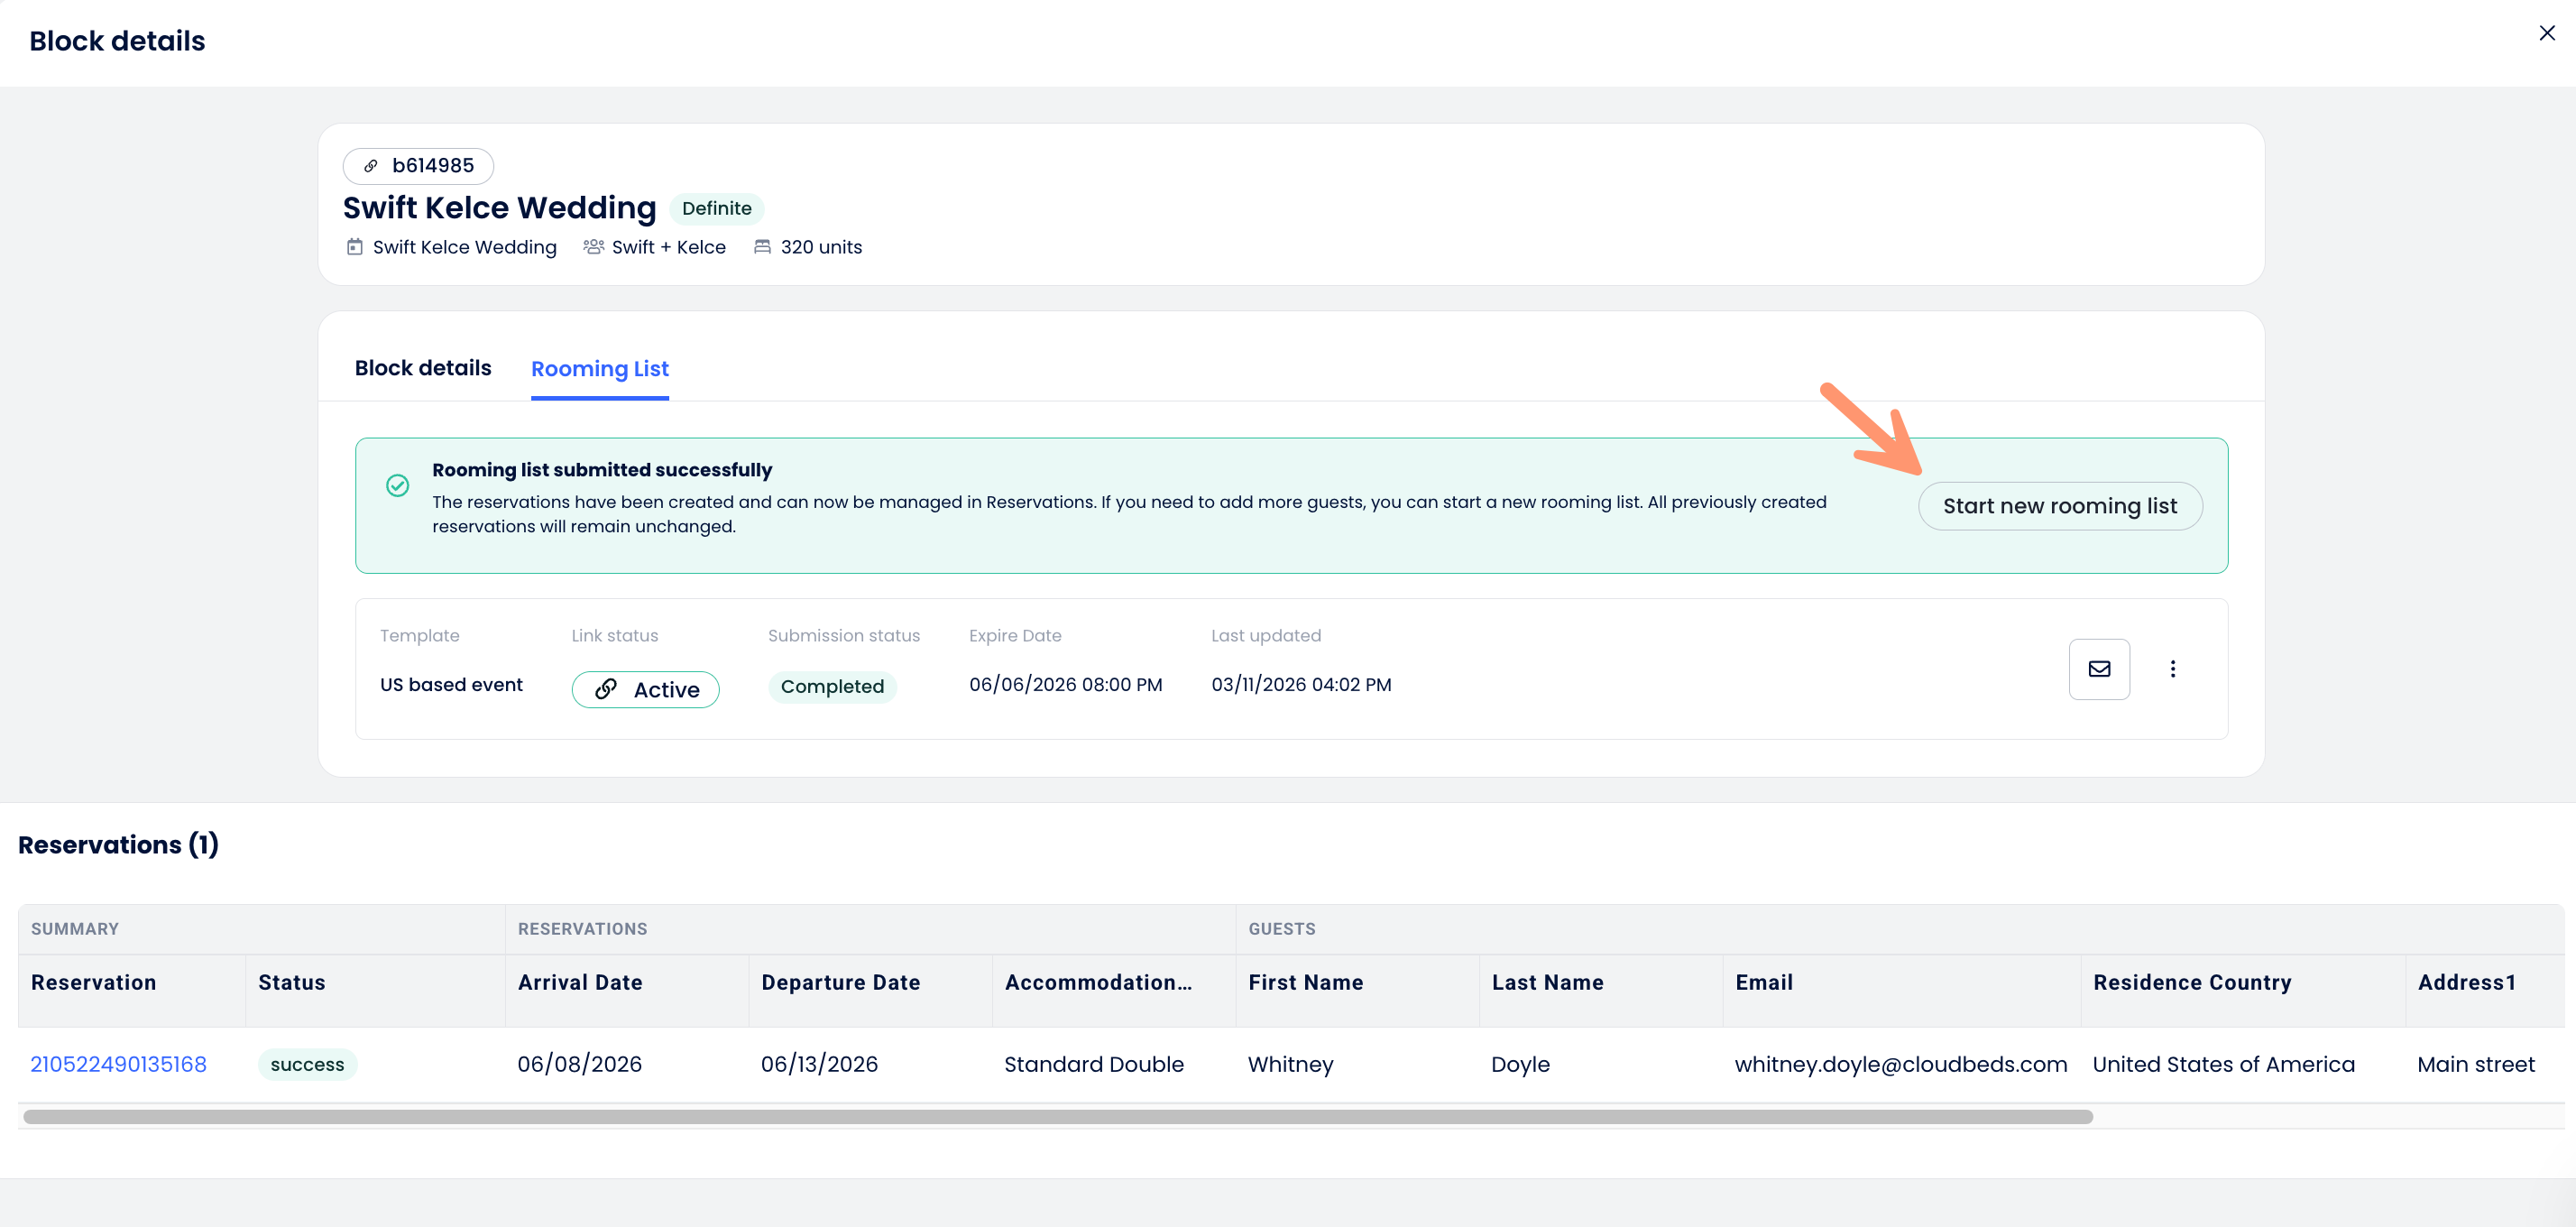Image resolution: width=2576 pixels, height=1227 pixels.
Task: Click the Completed submission status badge
Action: point(831,686)
